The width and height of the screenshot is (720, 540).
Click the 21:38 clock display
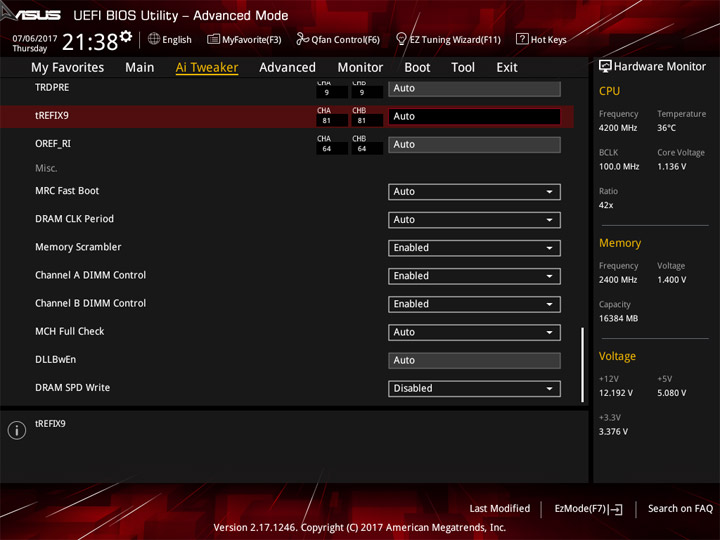point(90,42)
